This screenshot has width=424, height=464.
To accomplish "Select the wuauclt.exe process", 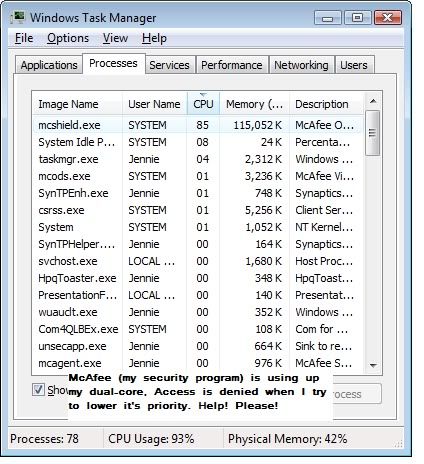I will (198, 312).
